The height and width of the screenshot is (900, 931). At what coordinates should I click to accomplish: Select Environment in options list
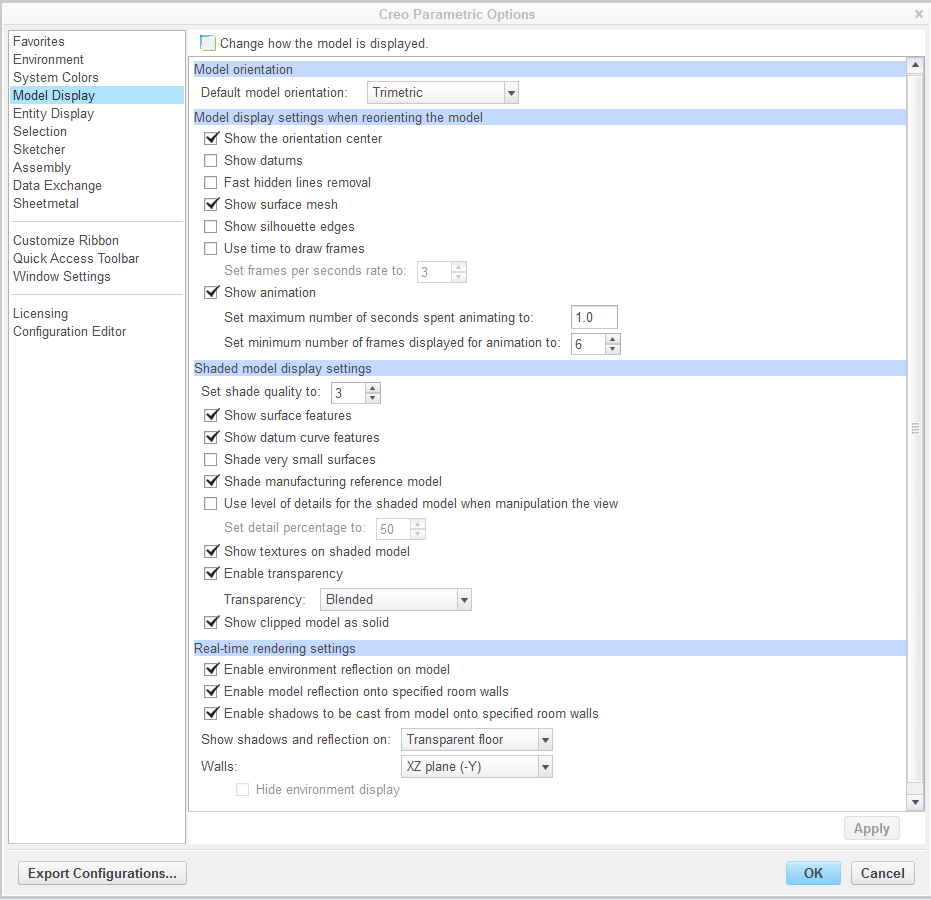tap(48, 59)
